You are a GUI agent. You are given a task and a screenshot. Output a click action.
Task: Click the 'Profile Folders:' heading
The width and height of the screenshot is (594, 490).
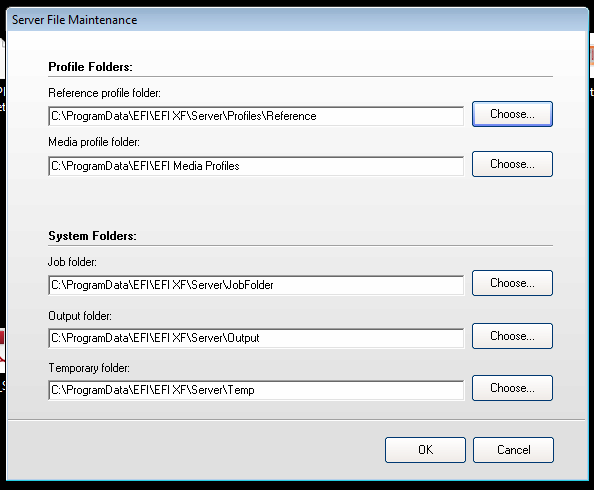pos(91,67)
